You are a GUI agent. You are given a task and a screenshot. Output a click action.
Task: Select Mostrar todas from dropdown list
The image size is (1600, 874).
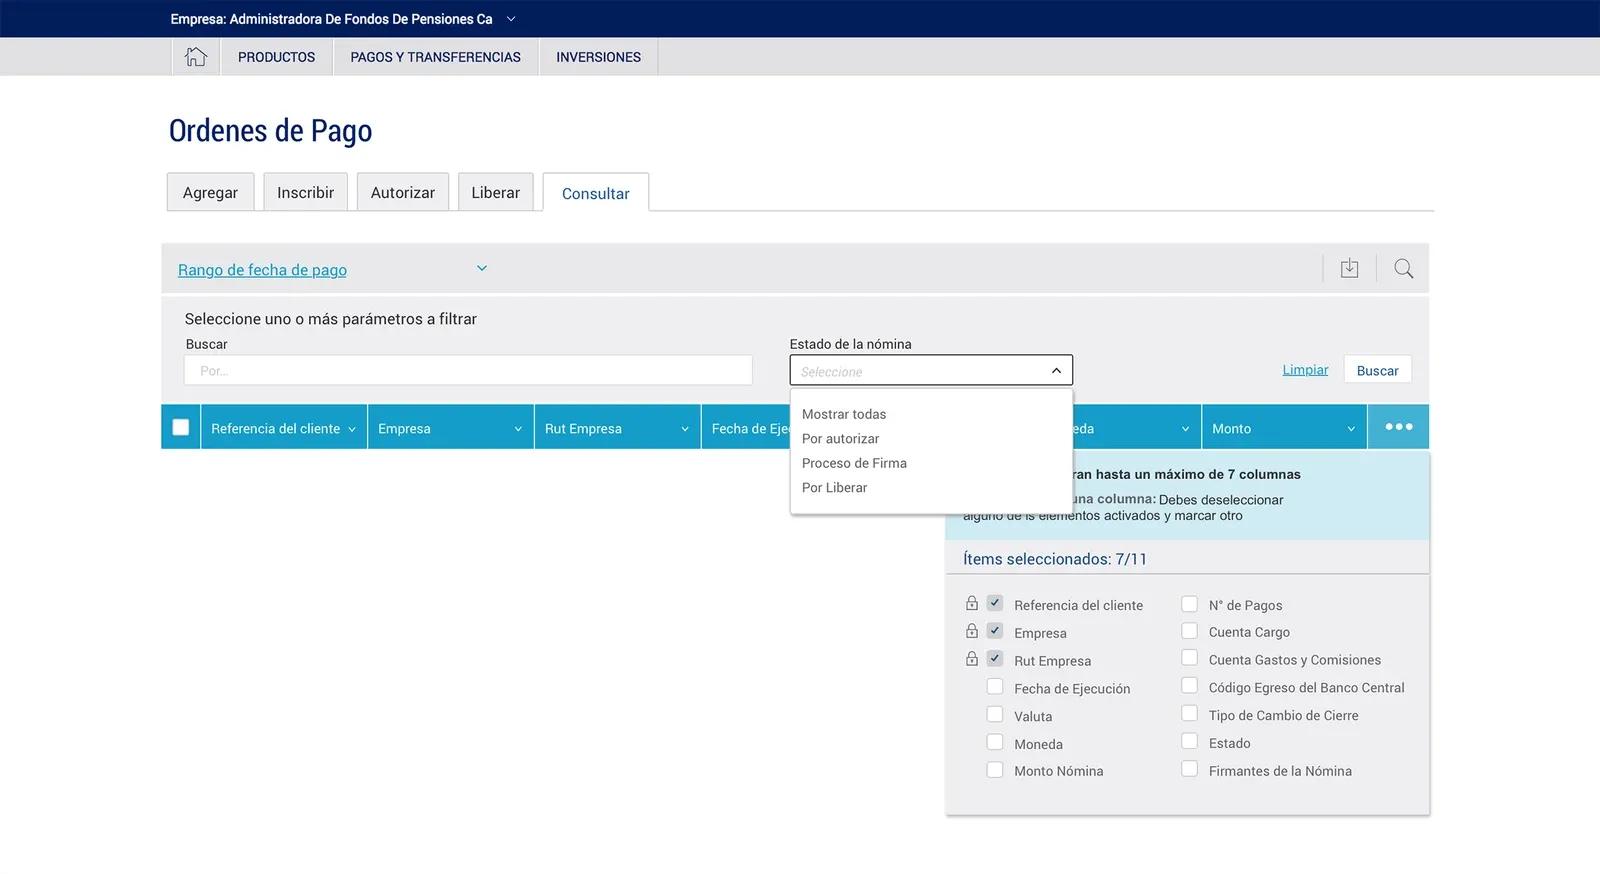coord(844,414)
